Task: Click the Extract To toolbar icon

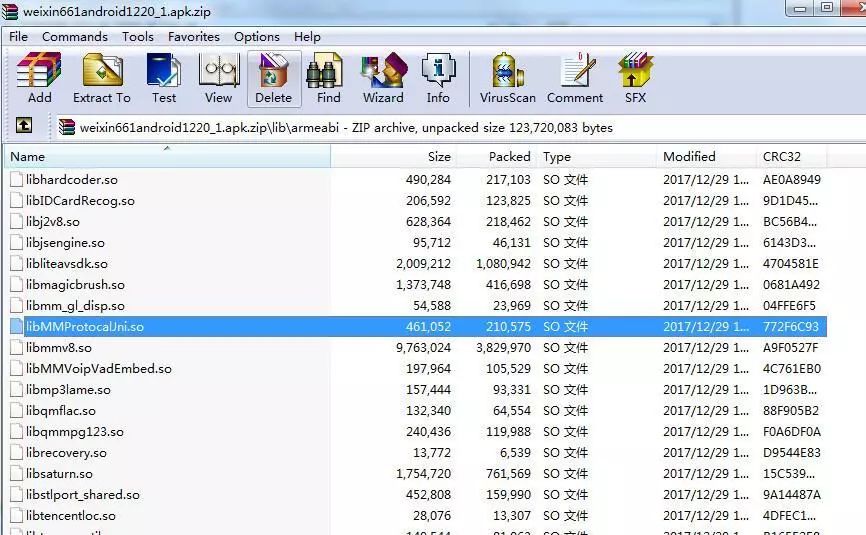Action: (x=101, y=78)
